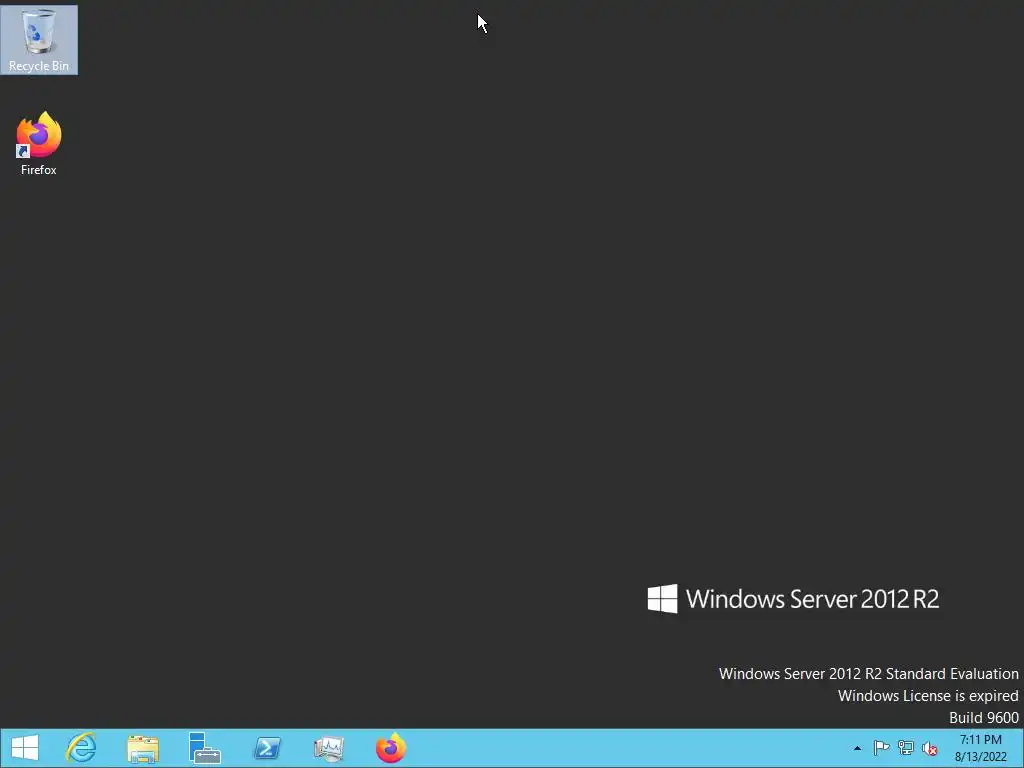Click the date 8/13/2022 in tray
The image size is (1024, 768).
(980, 757)
